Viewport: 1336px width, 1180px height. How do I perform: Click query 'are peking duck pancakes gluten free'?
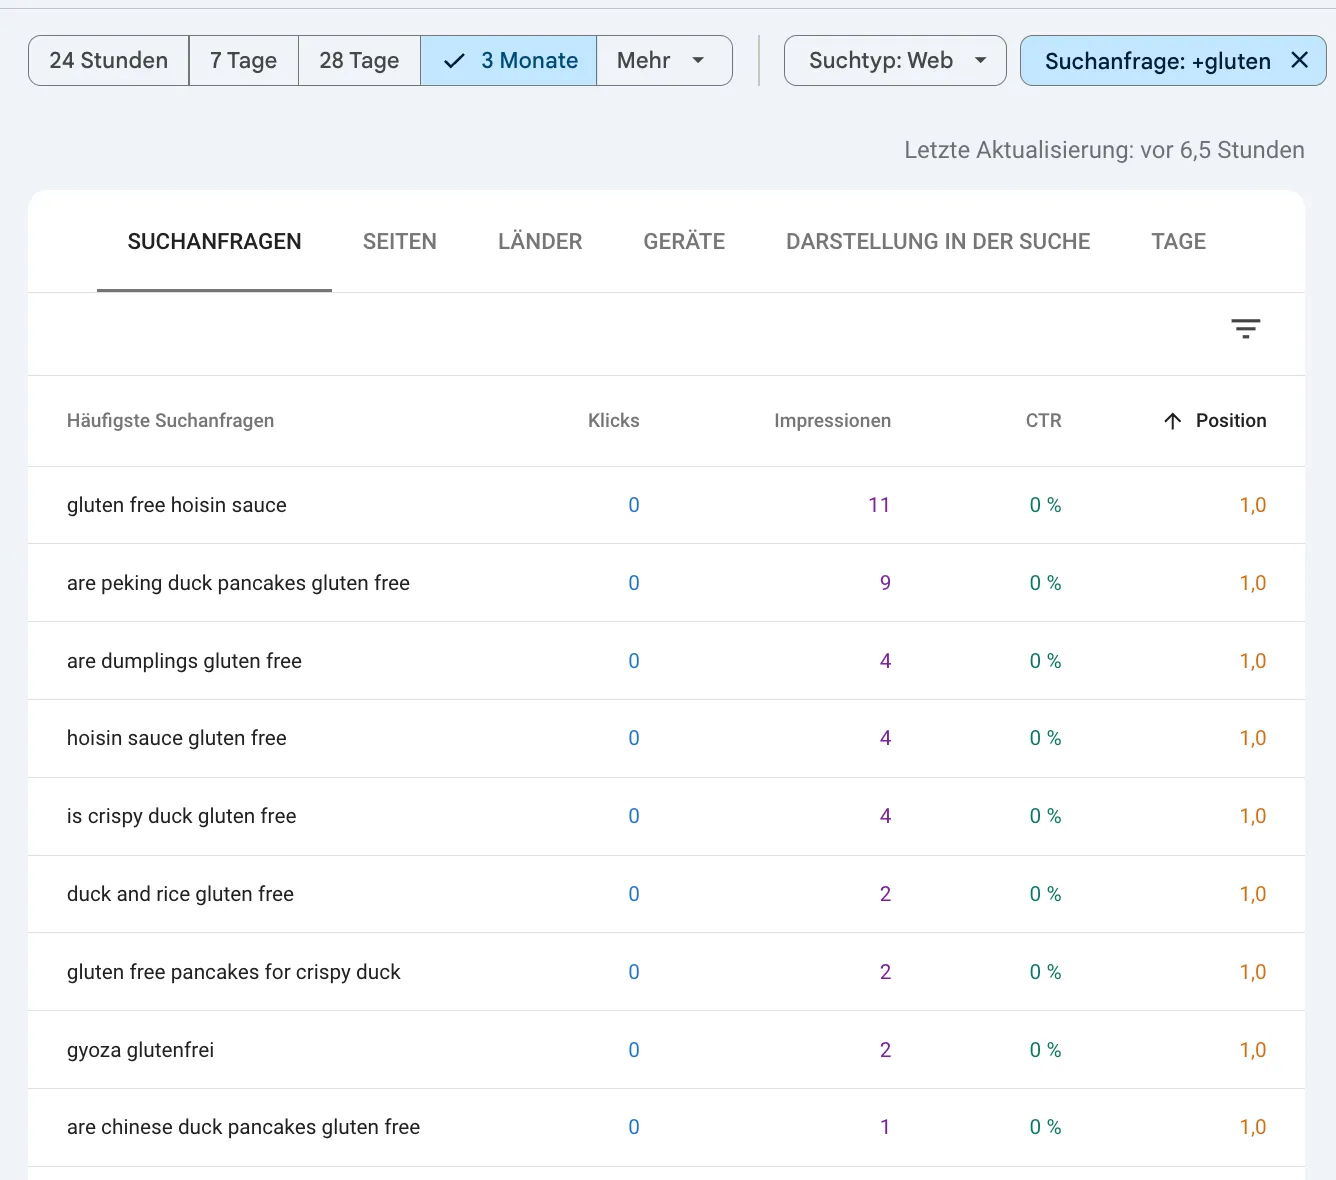click(x=238, y=583)
